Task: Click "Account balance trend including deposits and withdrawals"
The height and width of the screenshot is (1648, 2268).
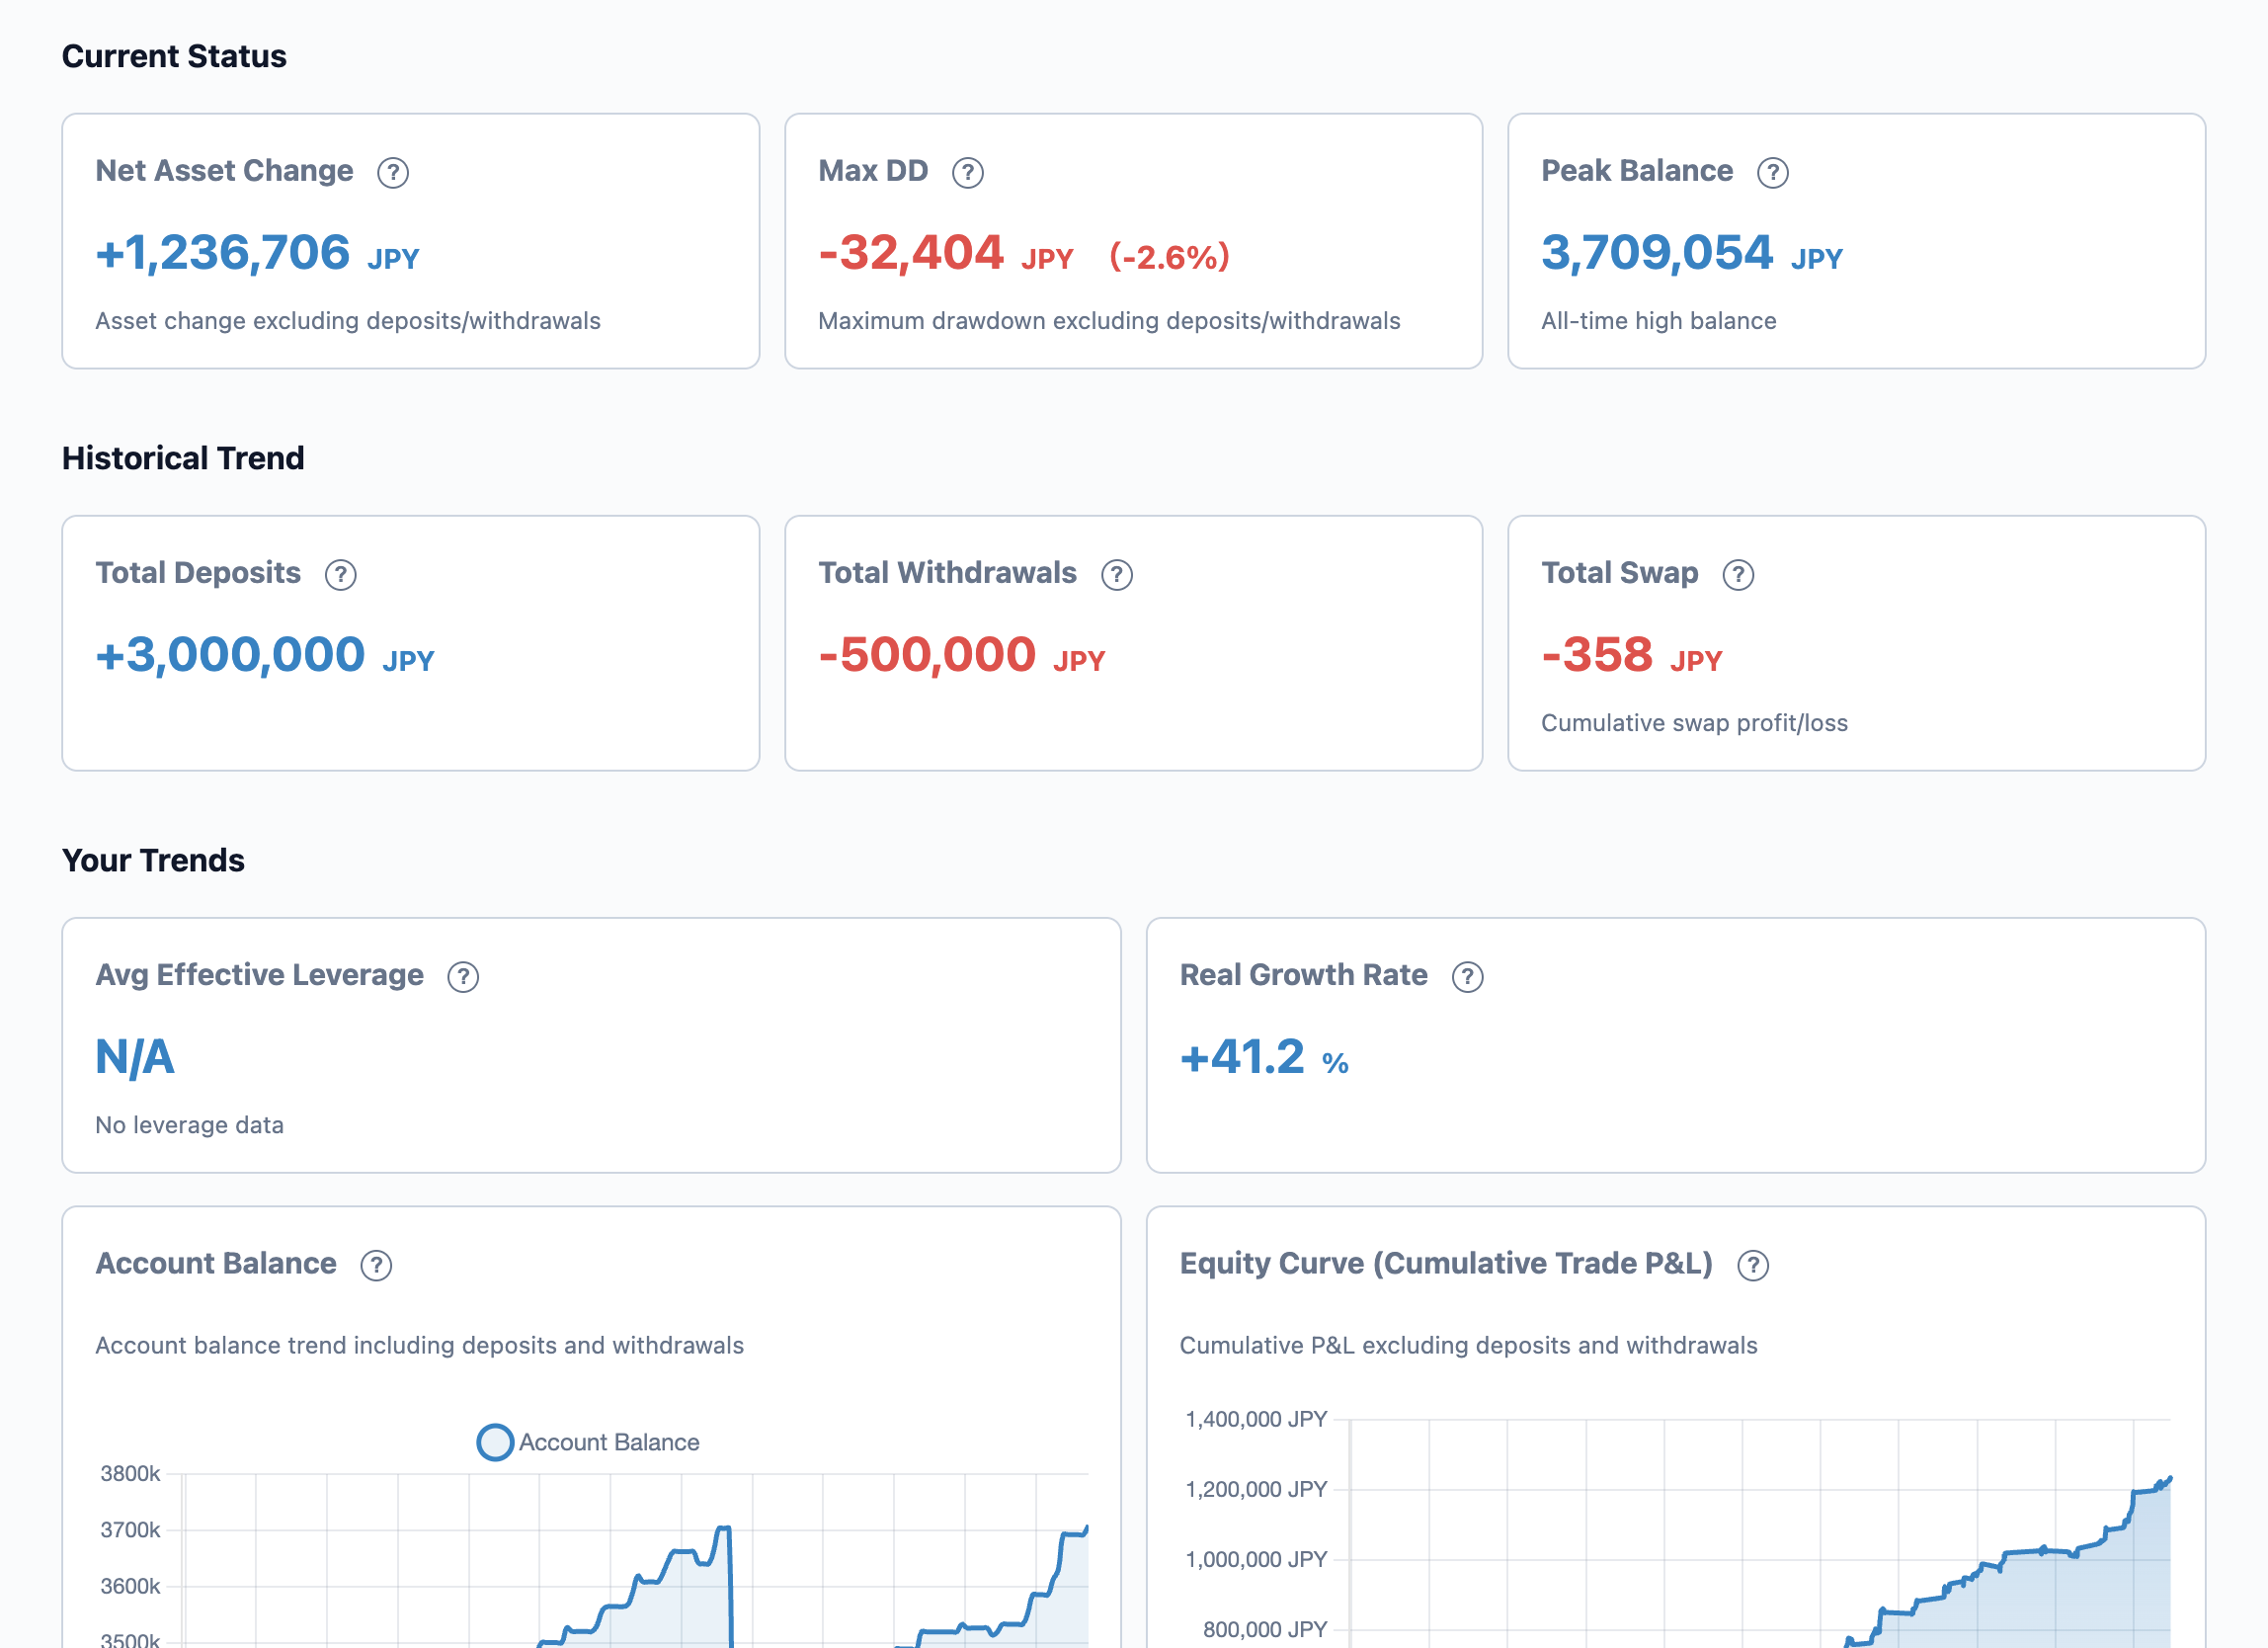Action: (419, 1346)
